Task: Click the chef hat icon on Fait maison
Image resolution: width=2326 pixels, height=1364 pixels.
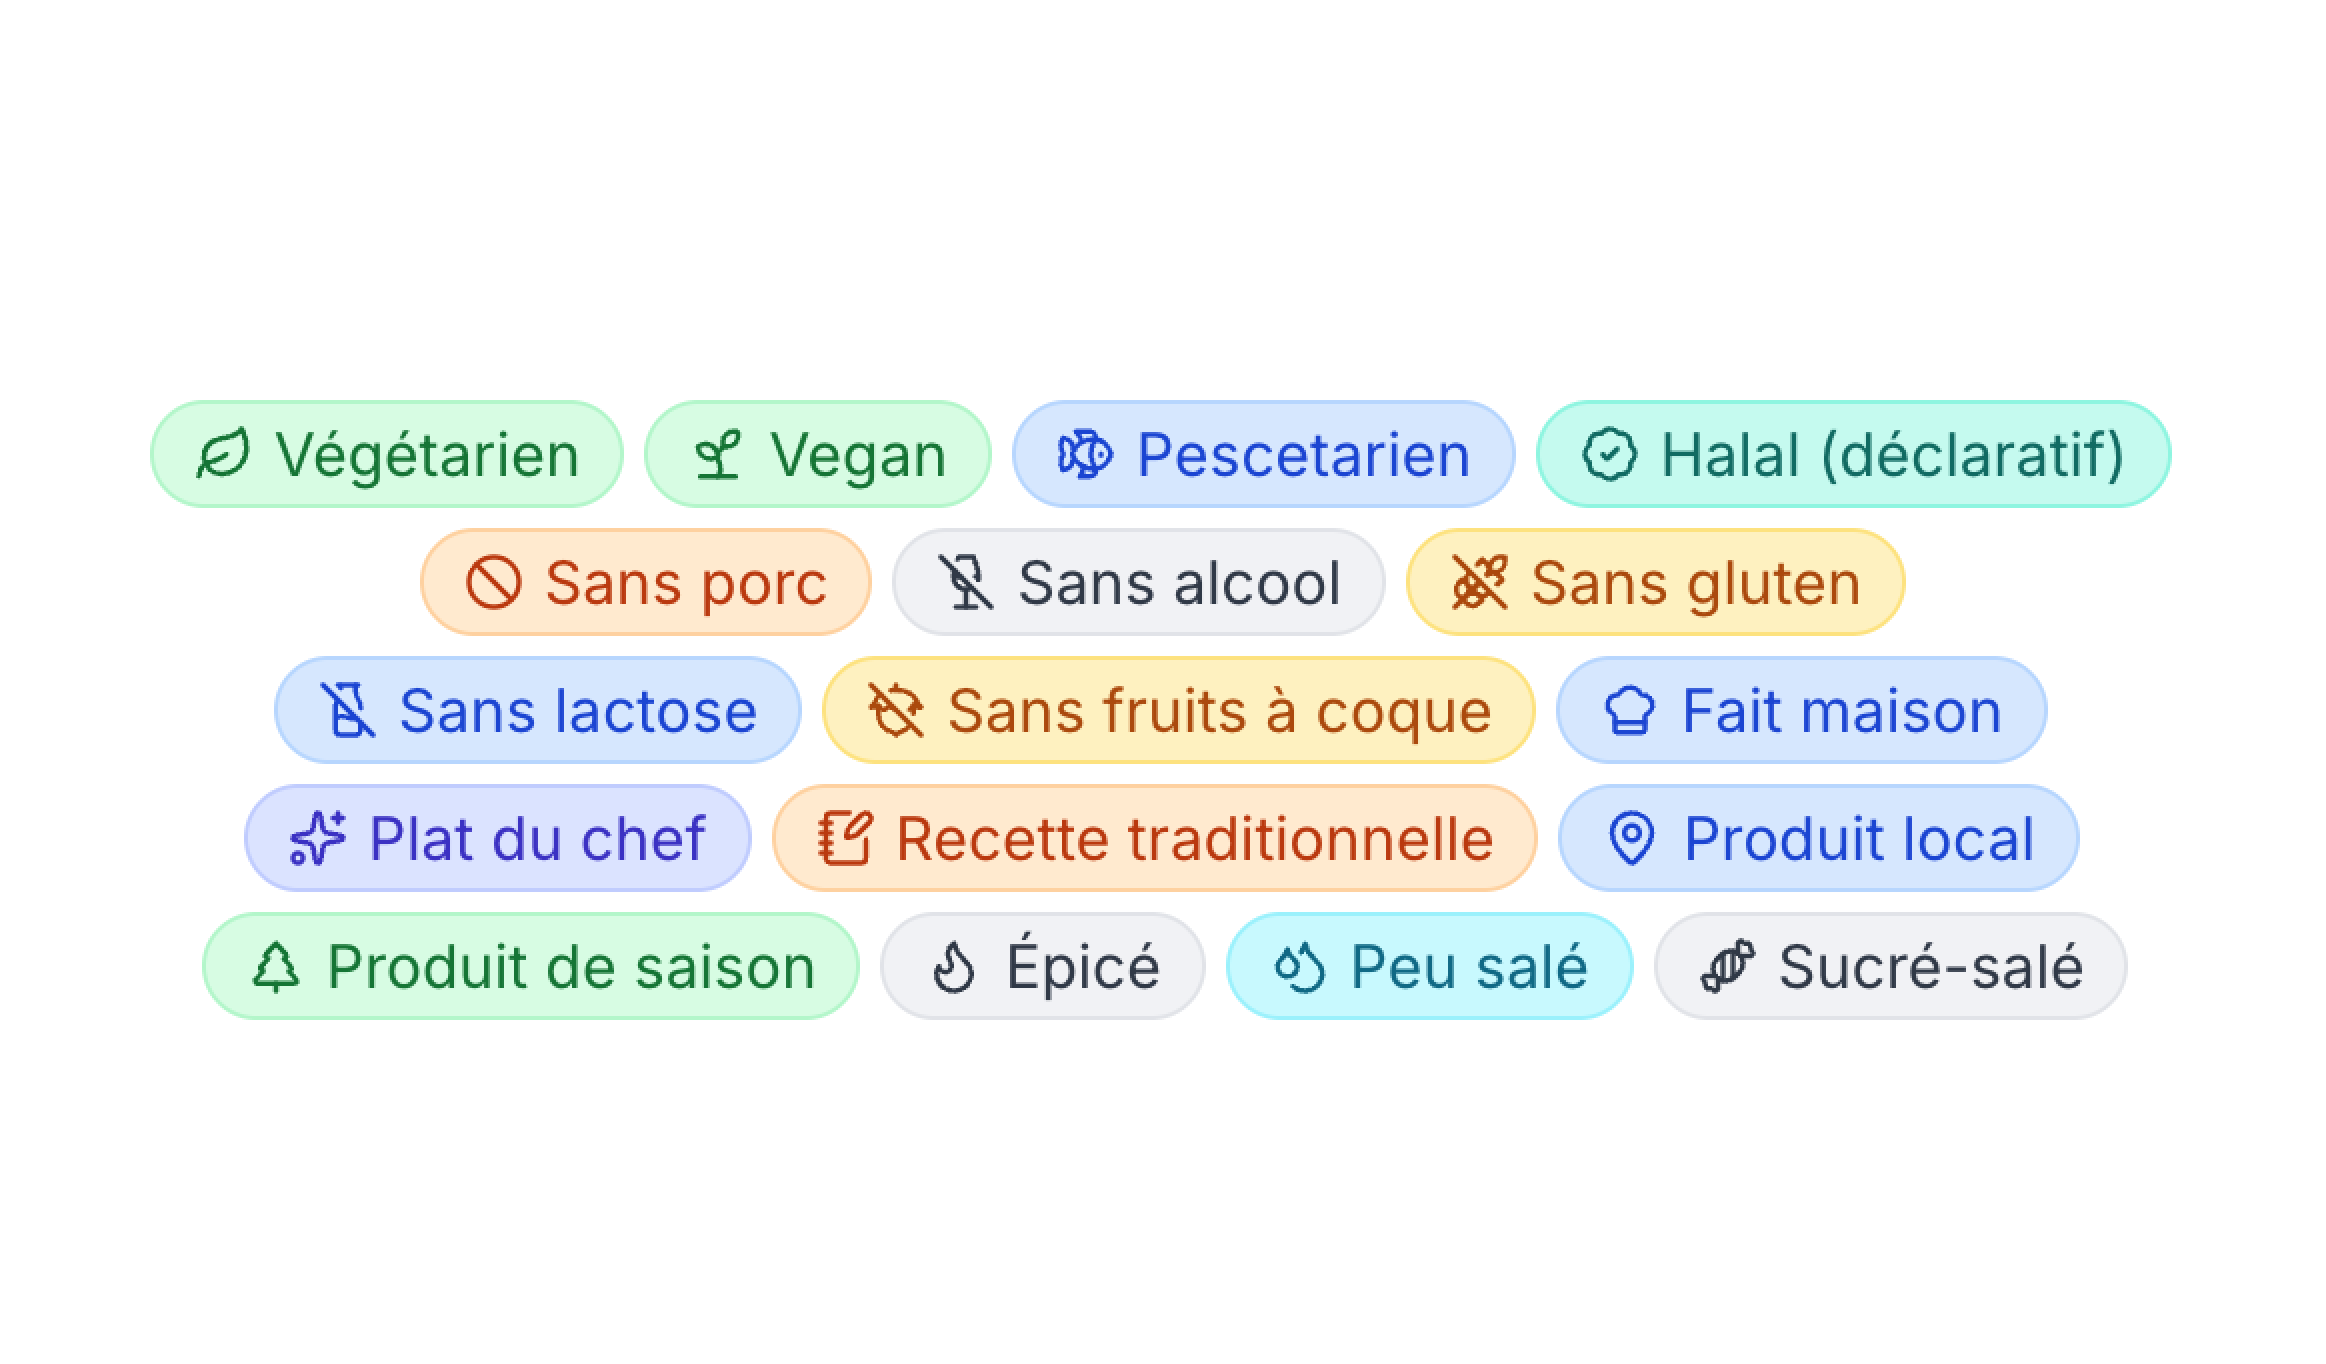Action: click(1629, 710)
